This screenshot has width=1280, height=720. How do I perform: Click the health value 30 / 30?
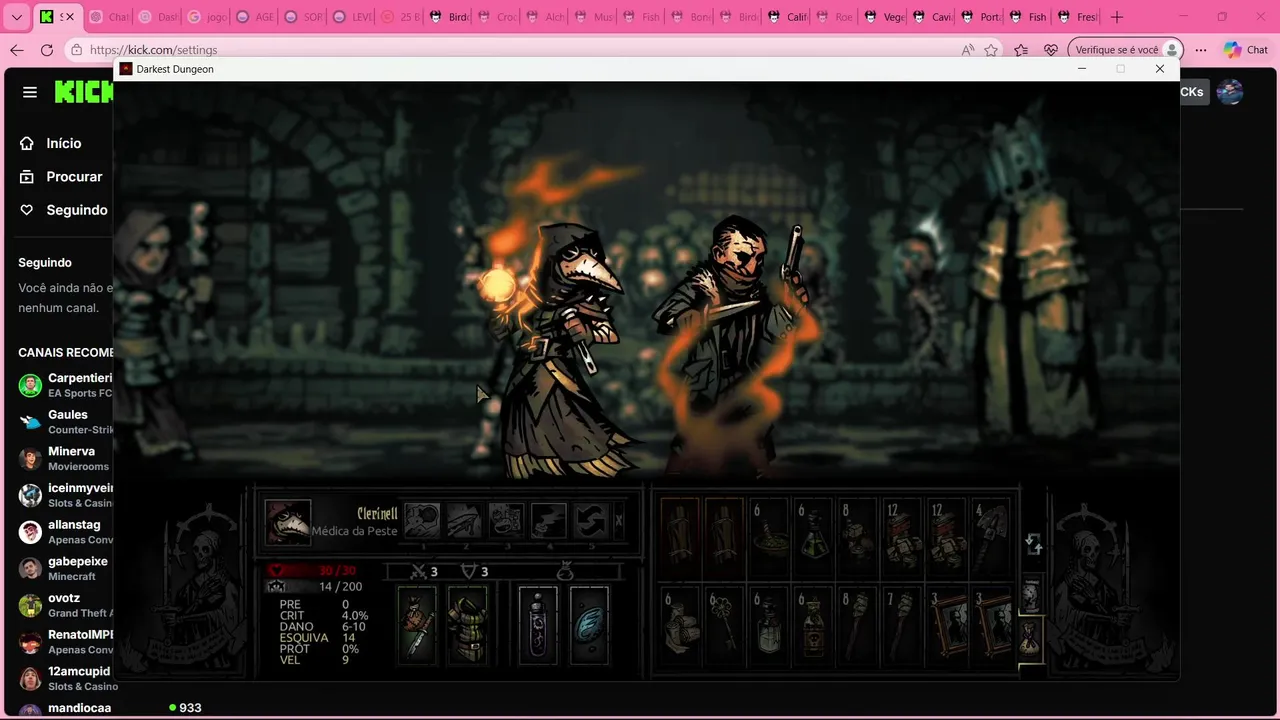click(336, 571)
